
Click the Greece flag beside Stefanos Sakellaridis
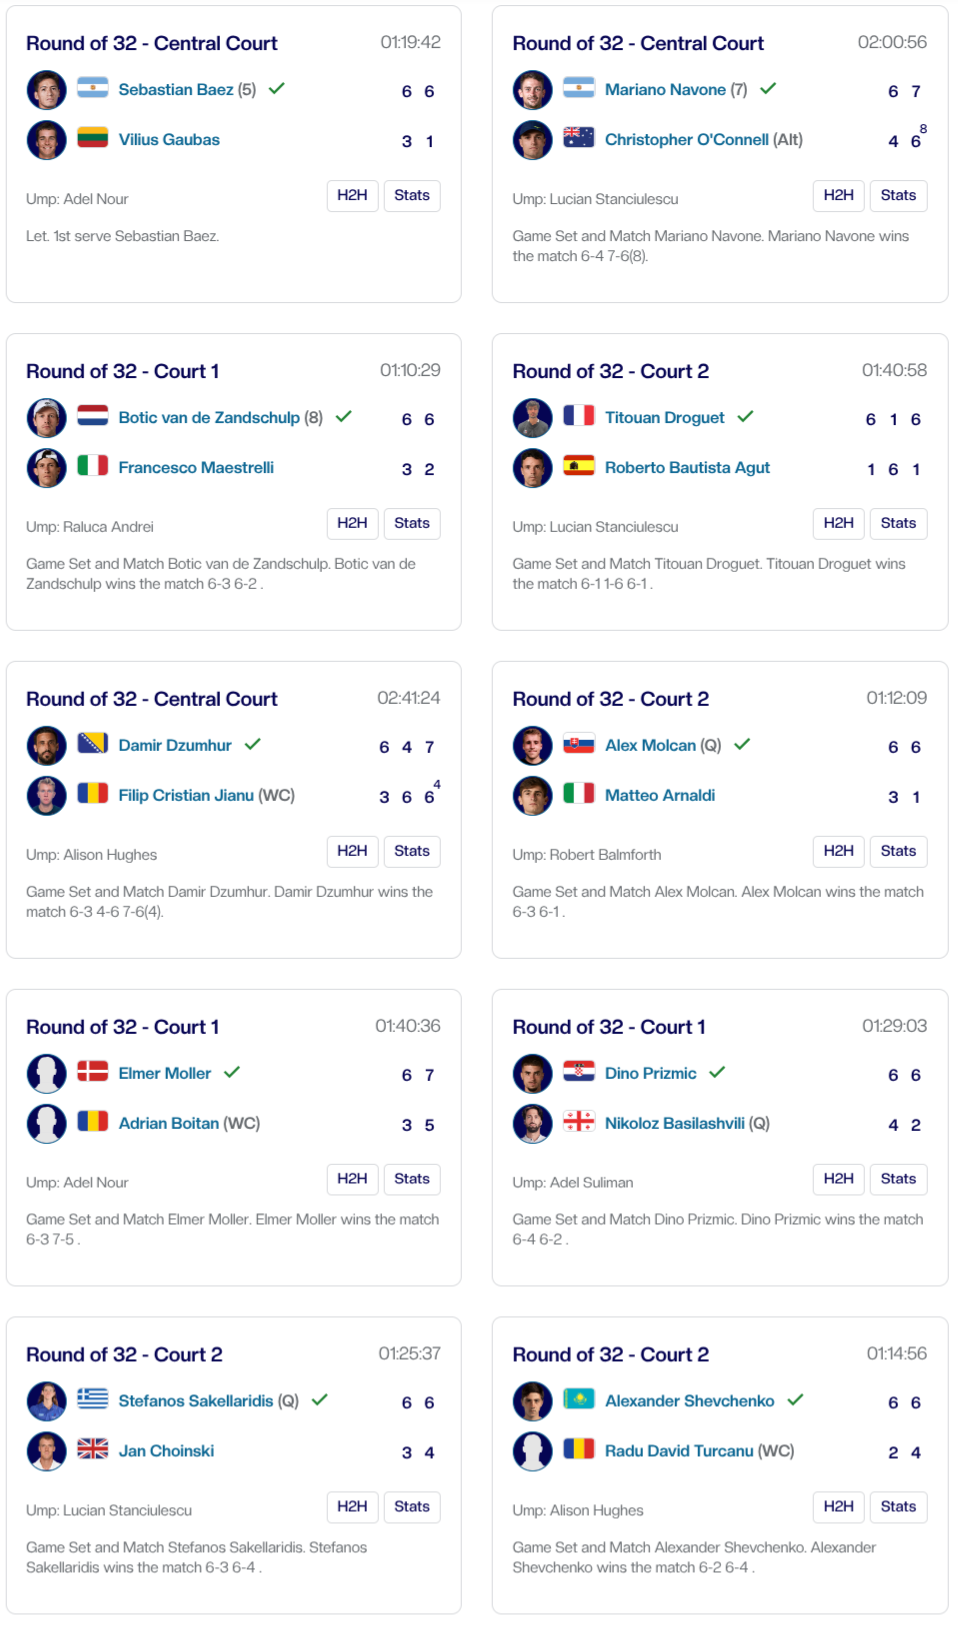coord(92,1400)
